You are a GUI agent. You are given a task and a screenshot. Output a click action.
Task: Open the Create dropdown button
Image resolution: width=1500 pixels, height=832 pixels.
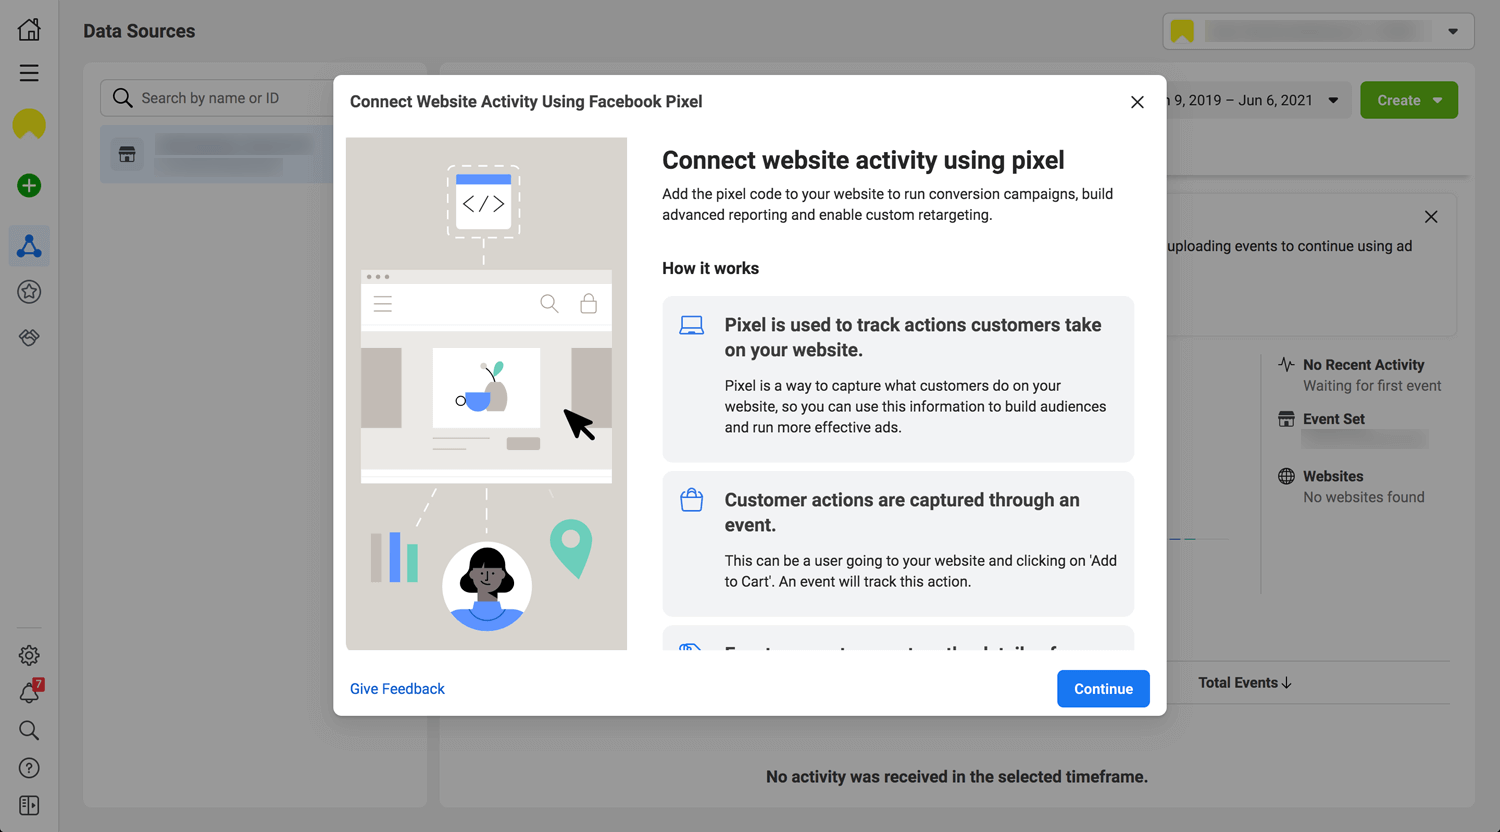click(1409, 100)
